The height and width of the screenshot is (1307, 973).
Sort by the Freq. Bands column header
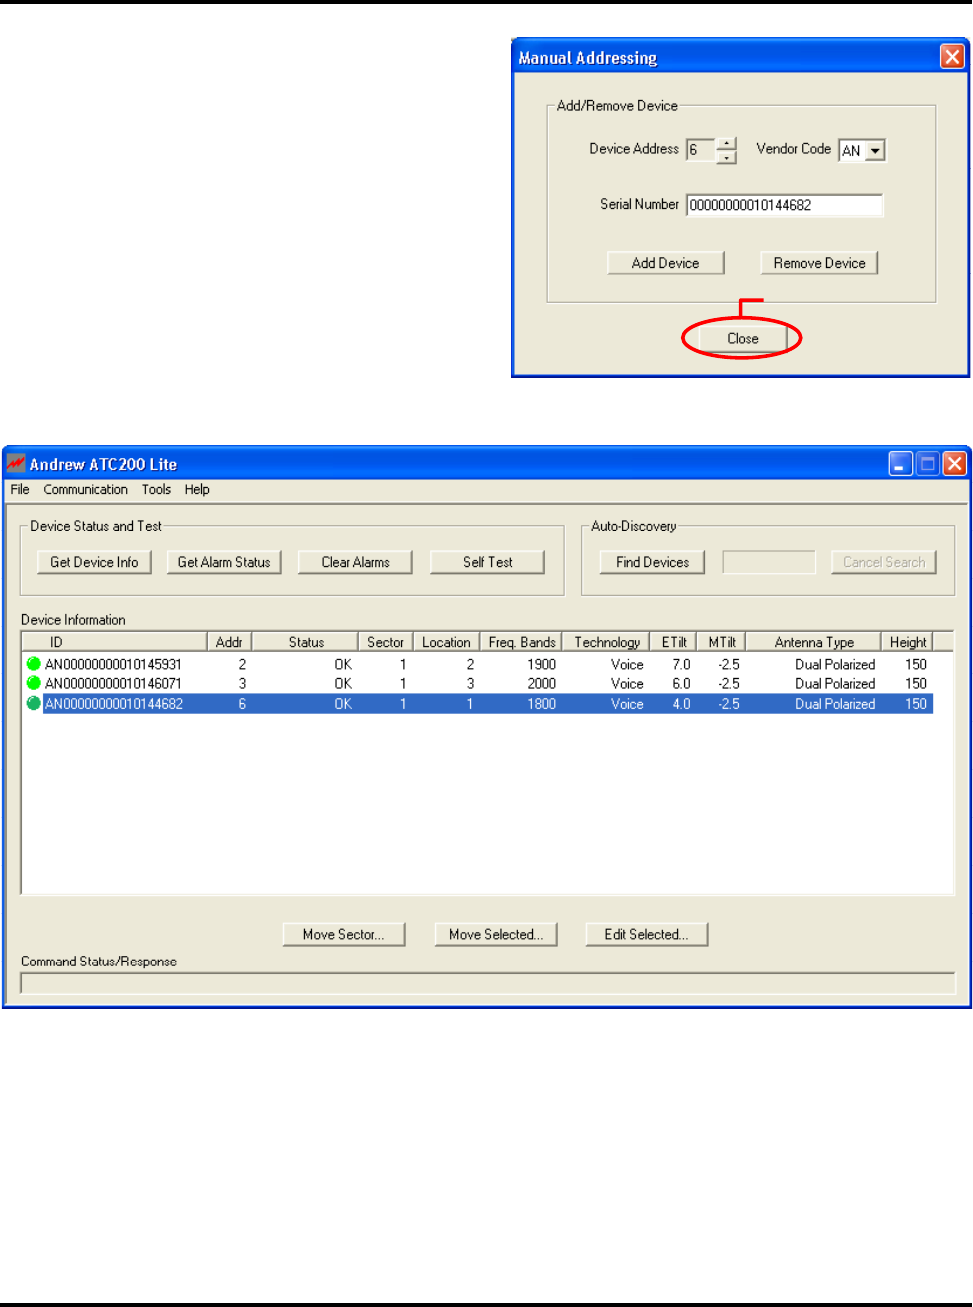(521, 642)
